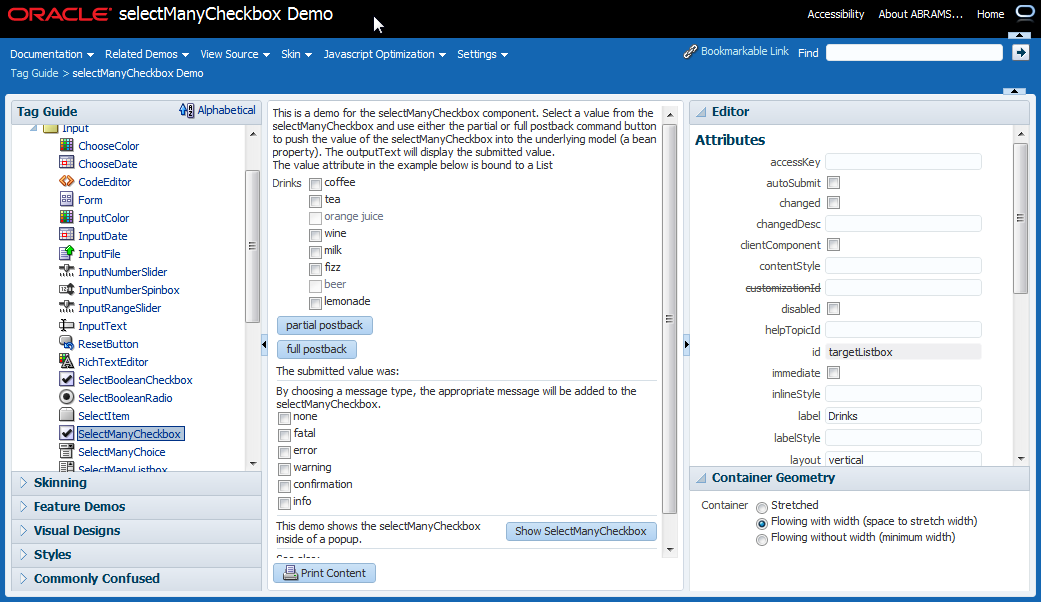This screenshot has width=1041, height=602.
Task: Click the InputRangeSlider icon
Action: 66,307
